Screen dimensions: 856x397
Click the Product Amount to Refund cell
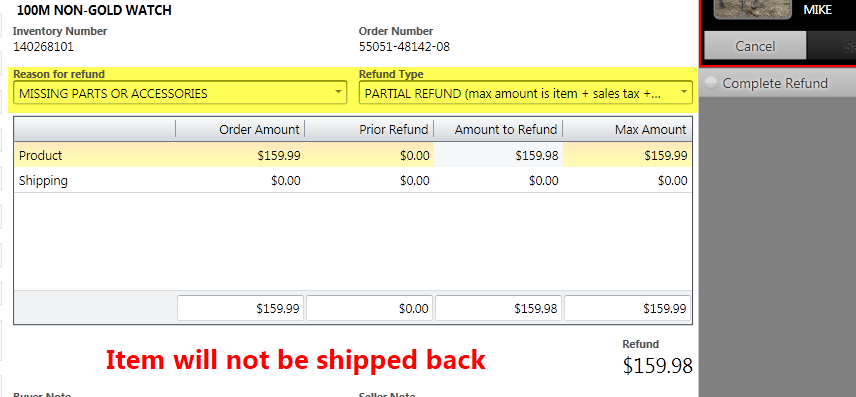point(498,155)
